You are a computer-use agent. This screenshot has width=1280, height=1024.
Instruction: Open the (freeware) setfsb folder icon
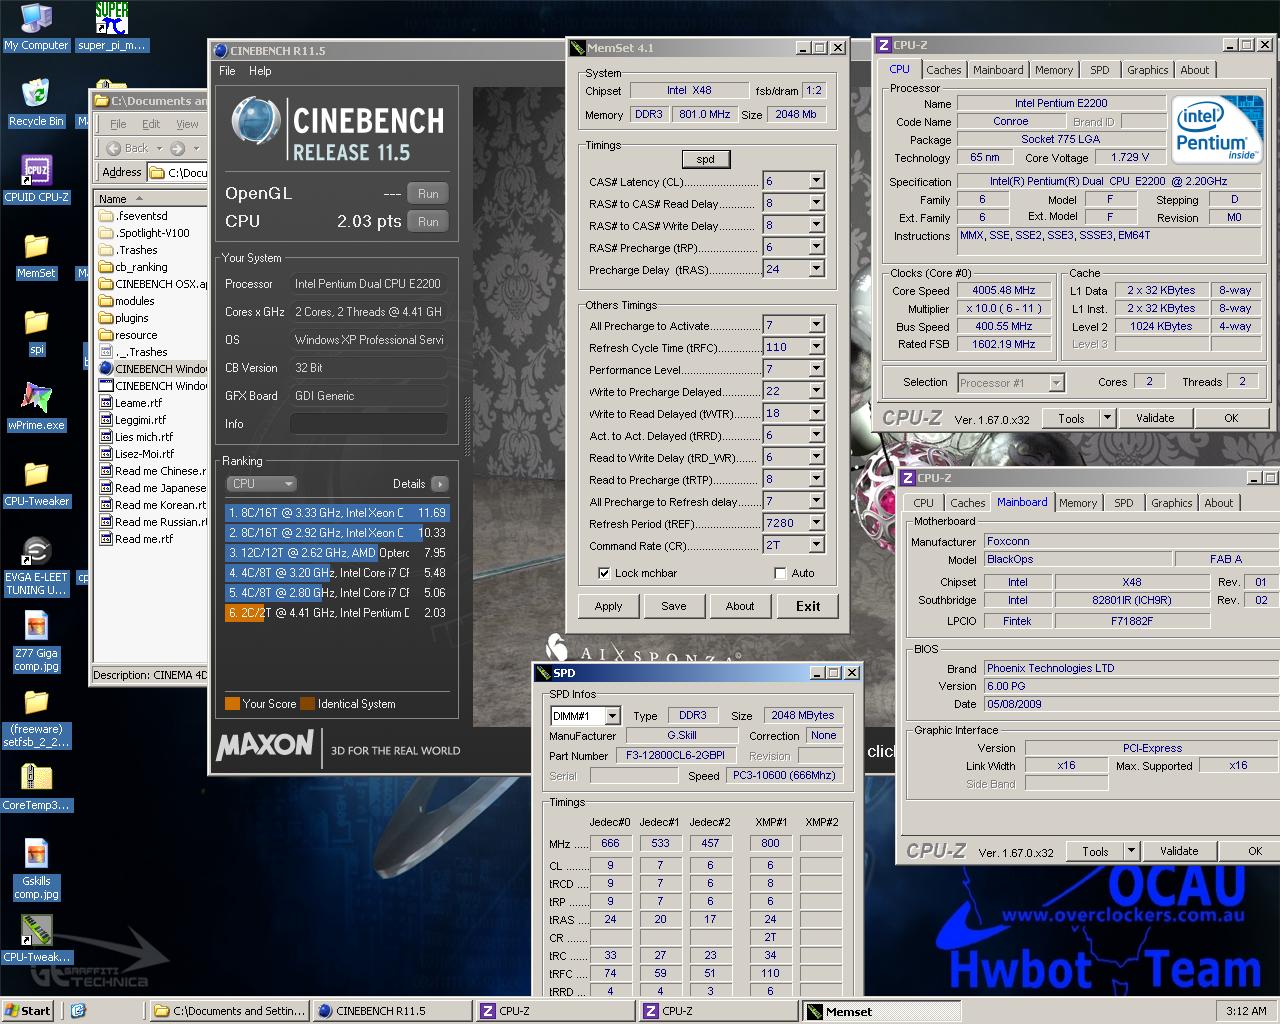pyautogui.click(x=36, y=719)
